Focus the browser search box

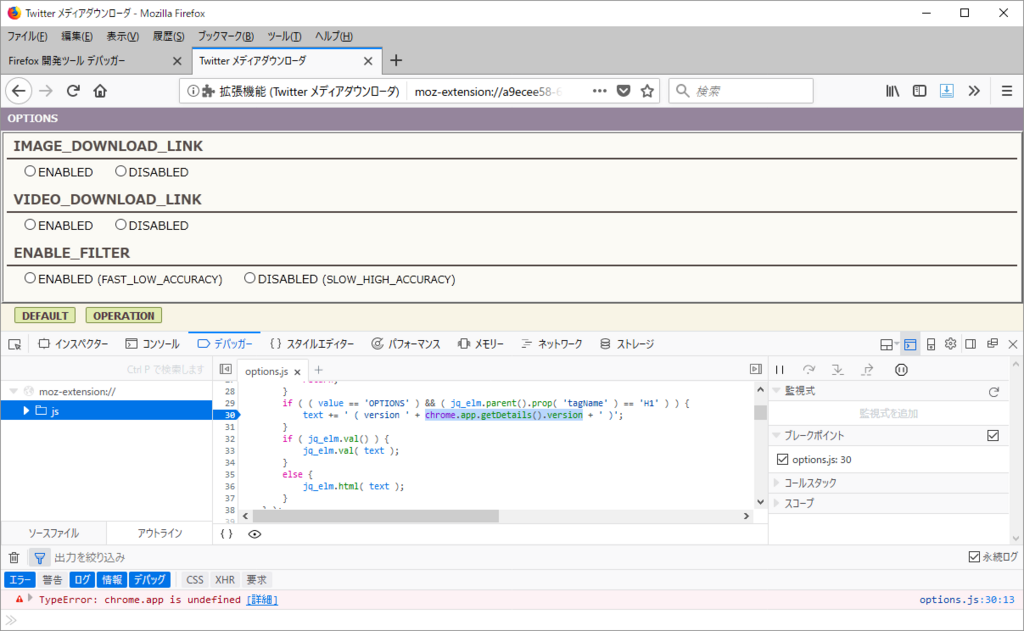(741, 91)
